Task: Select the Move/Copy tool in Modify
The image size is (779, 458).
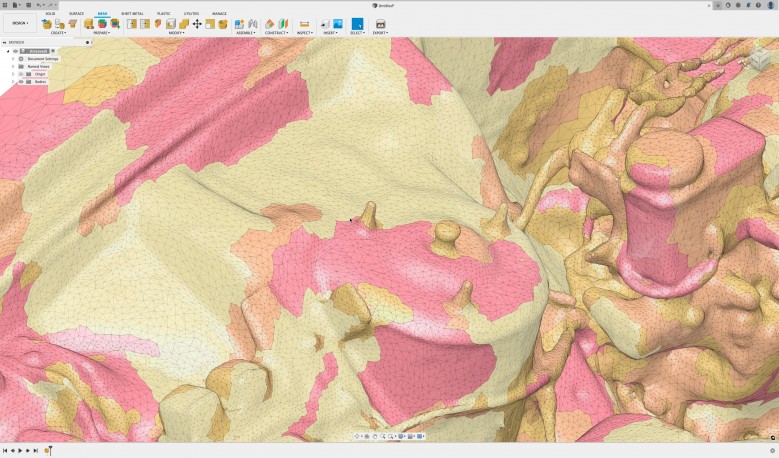Action: pyautogui.click(x=197, y=23)
